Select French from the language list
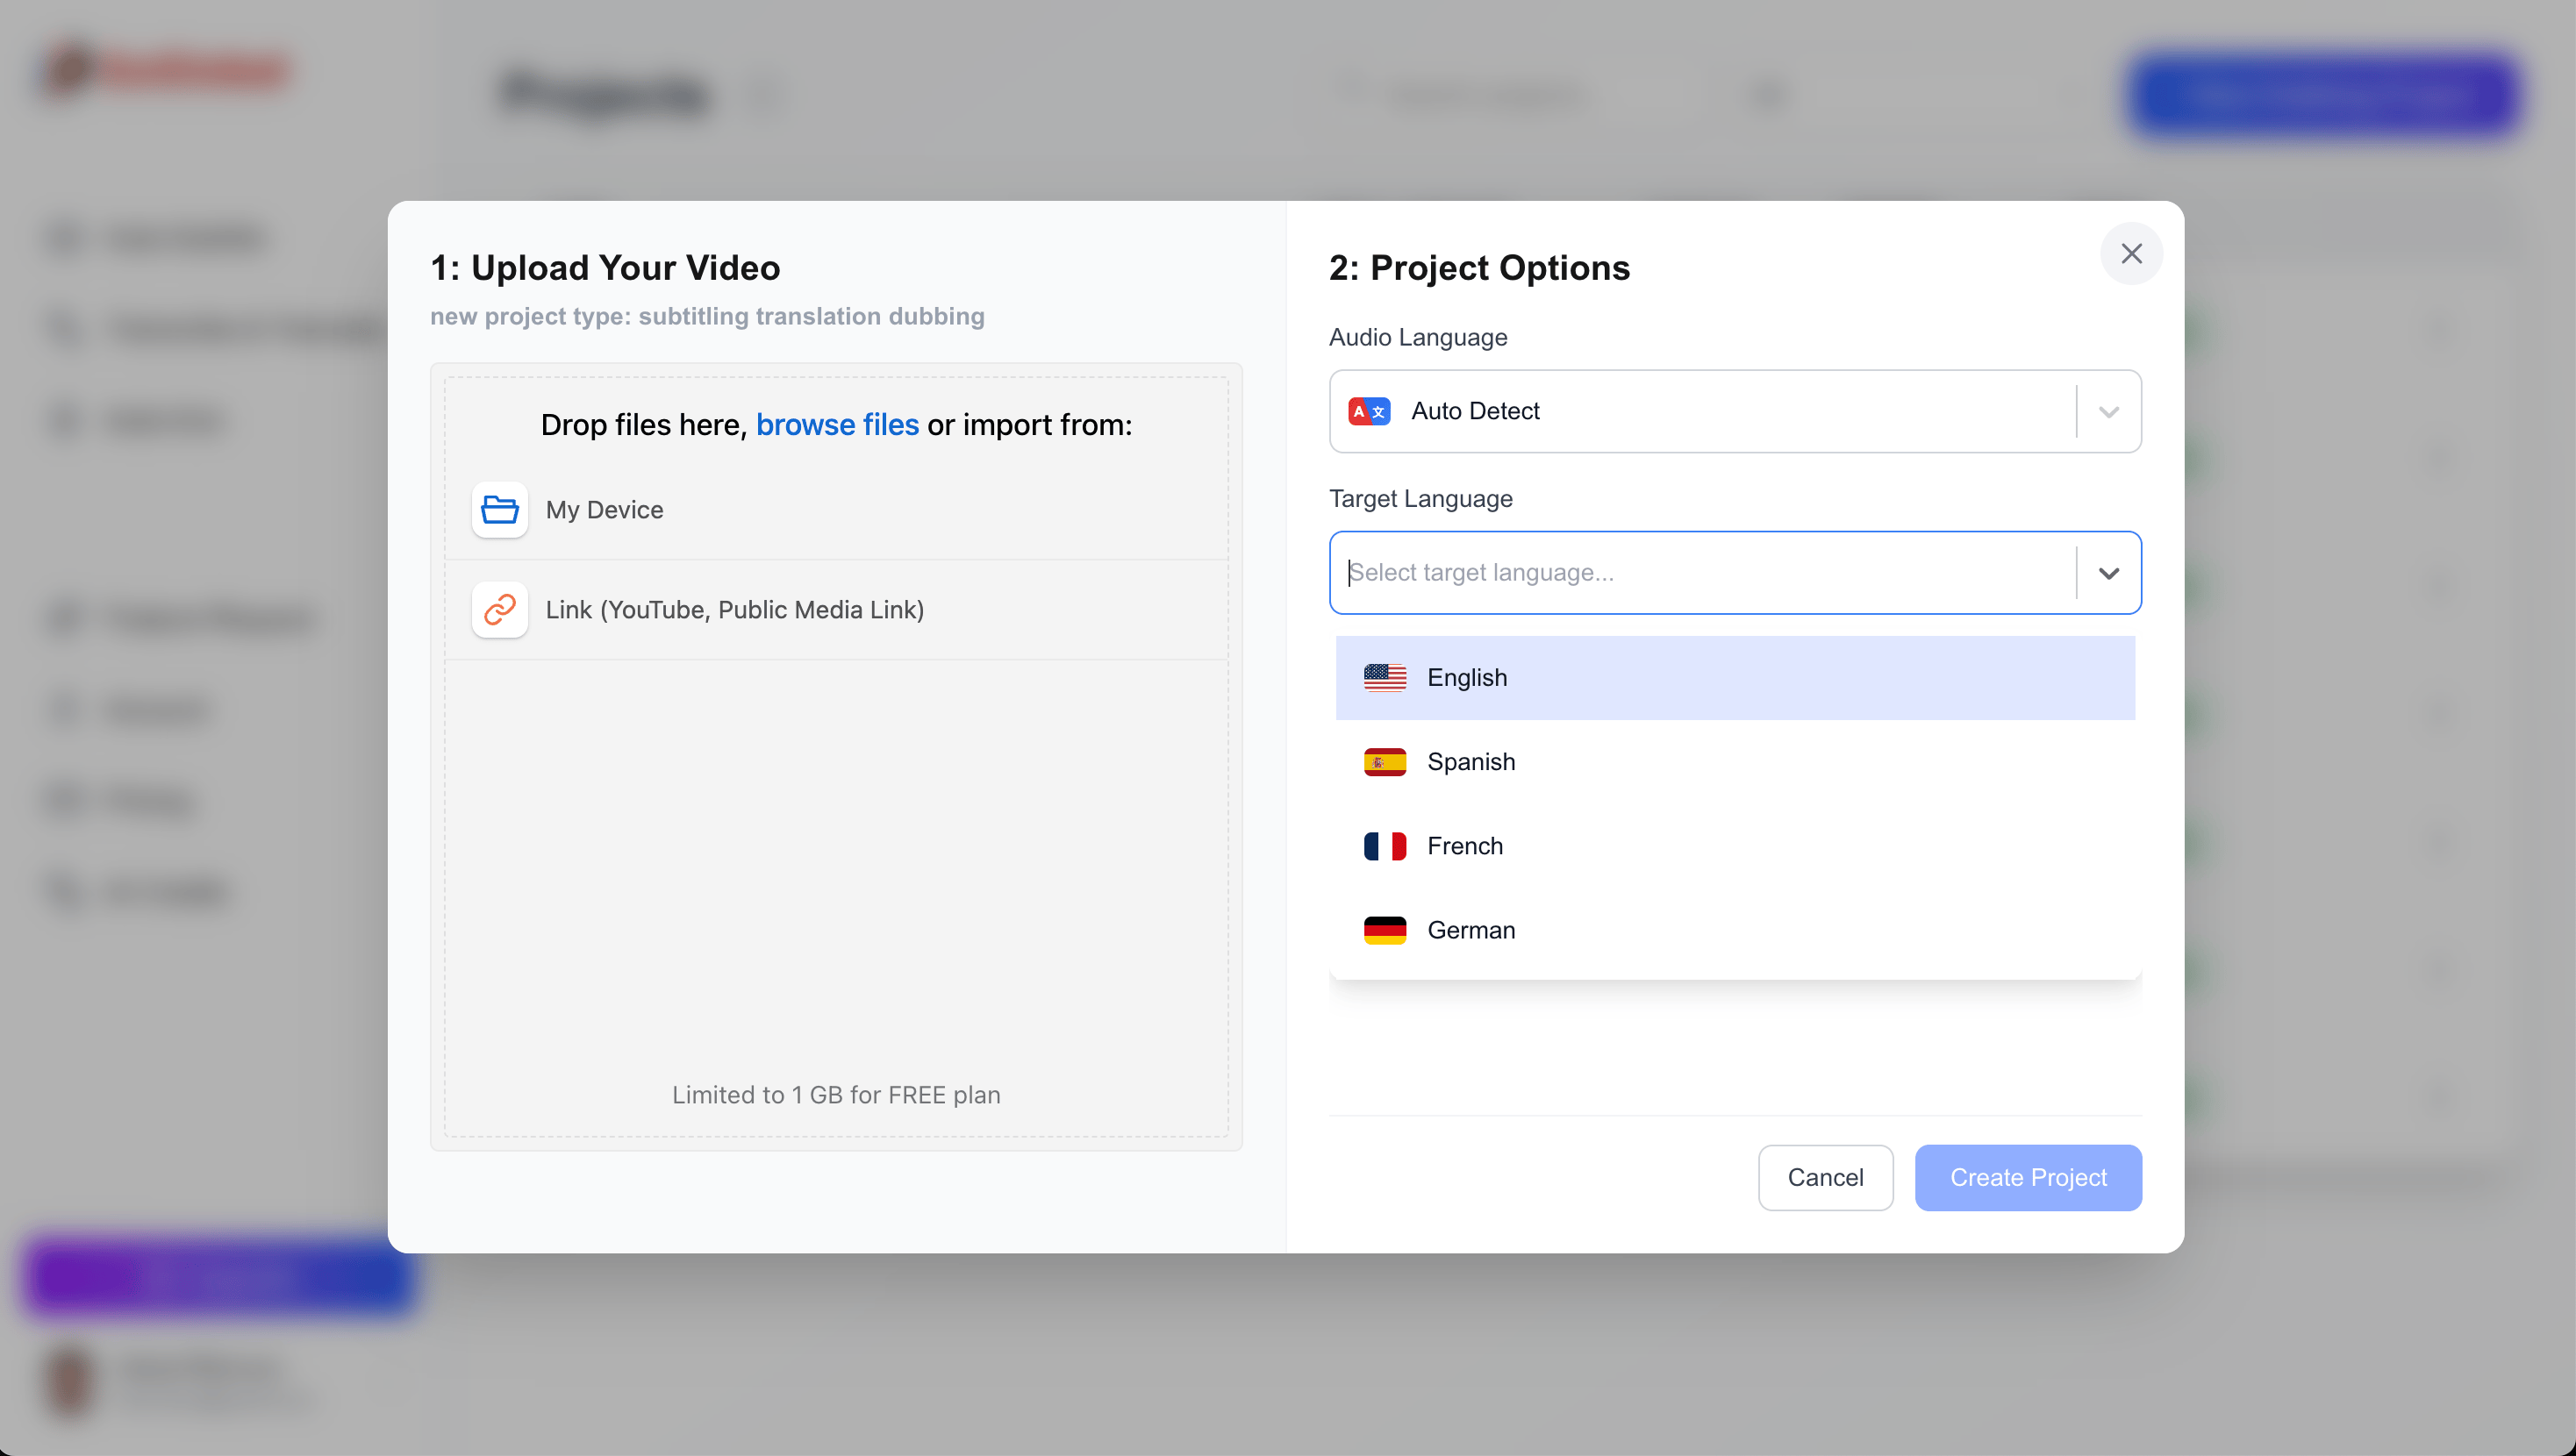 pos(1734,845)
